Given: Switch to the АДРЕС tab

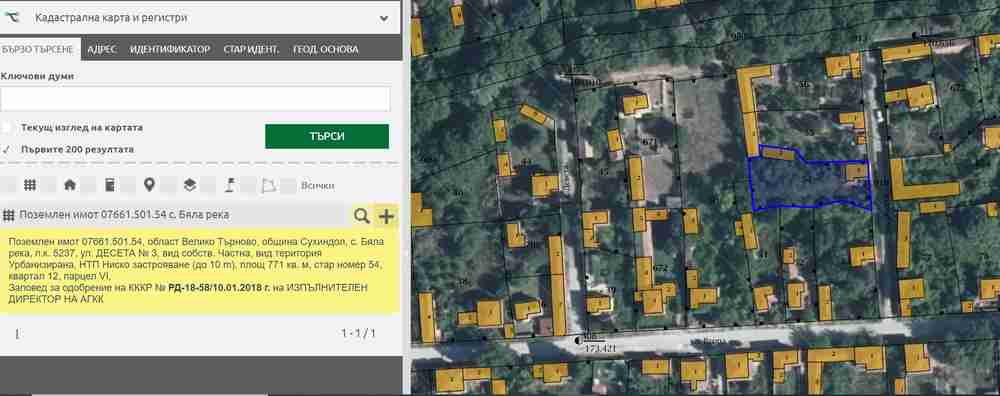Looking at the screenshot, I should point(102,49).
